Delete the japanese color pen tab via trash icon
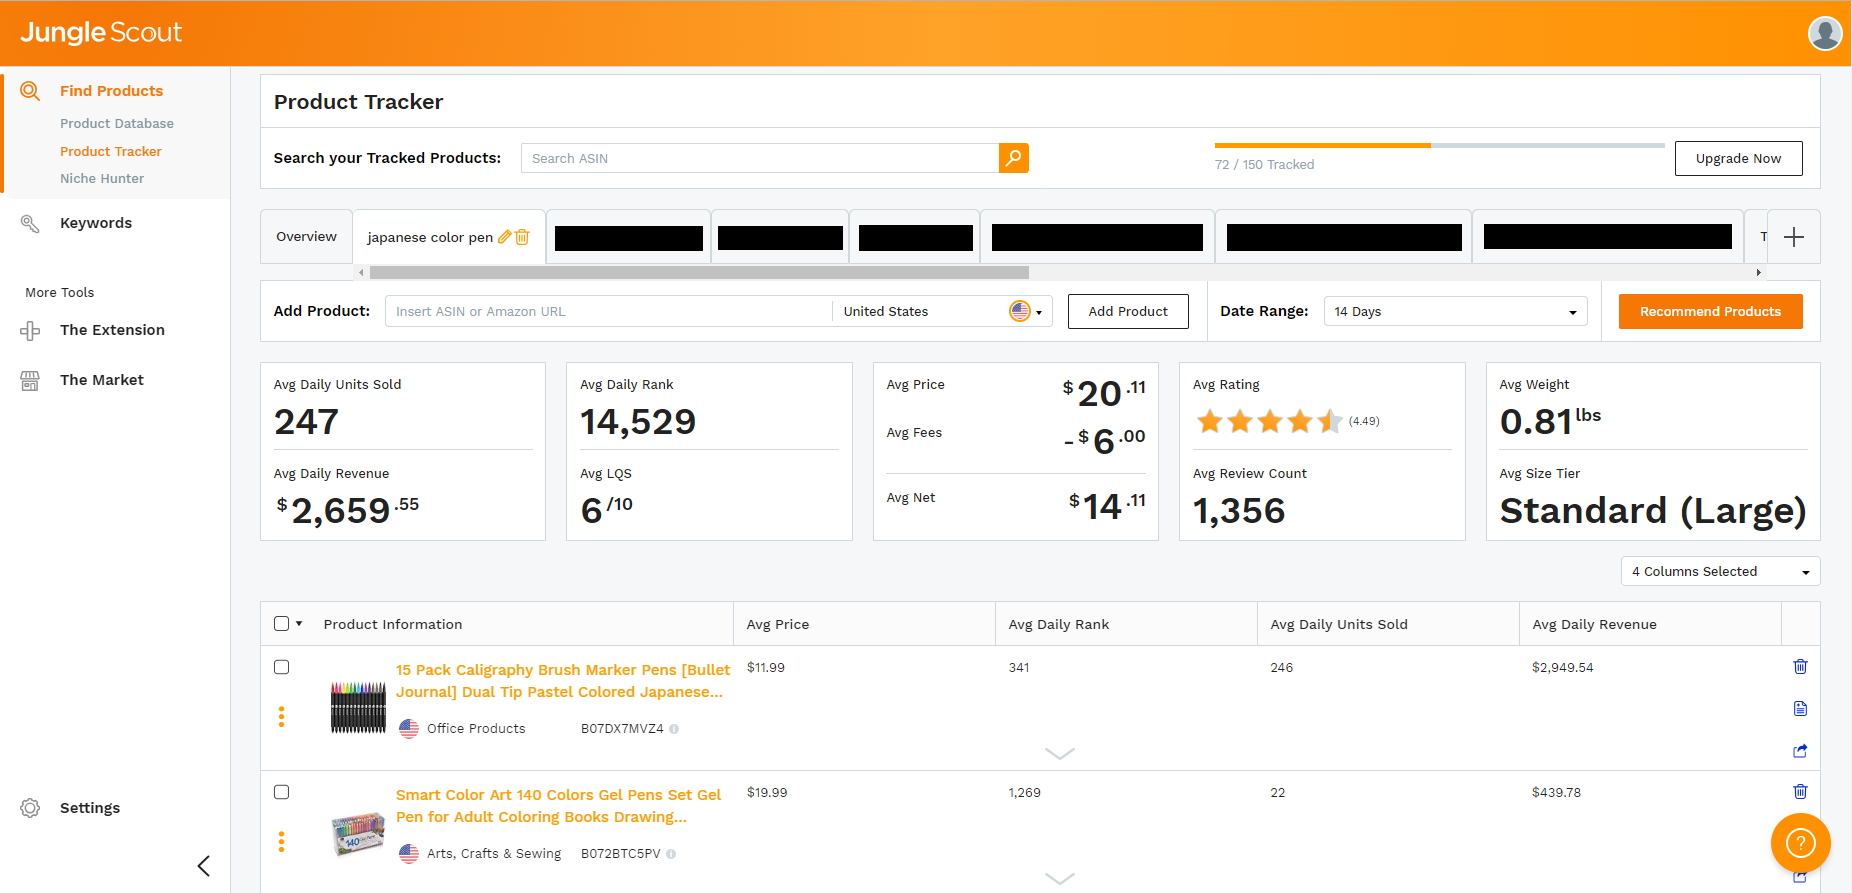The image size is (1852, 893). point(522,237)
